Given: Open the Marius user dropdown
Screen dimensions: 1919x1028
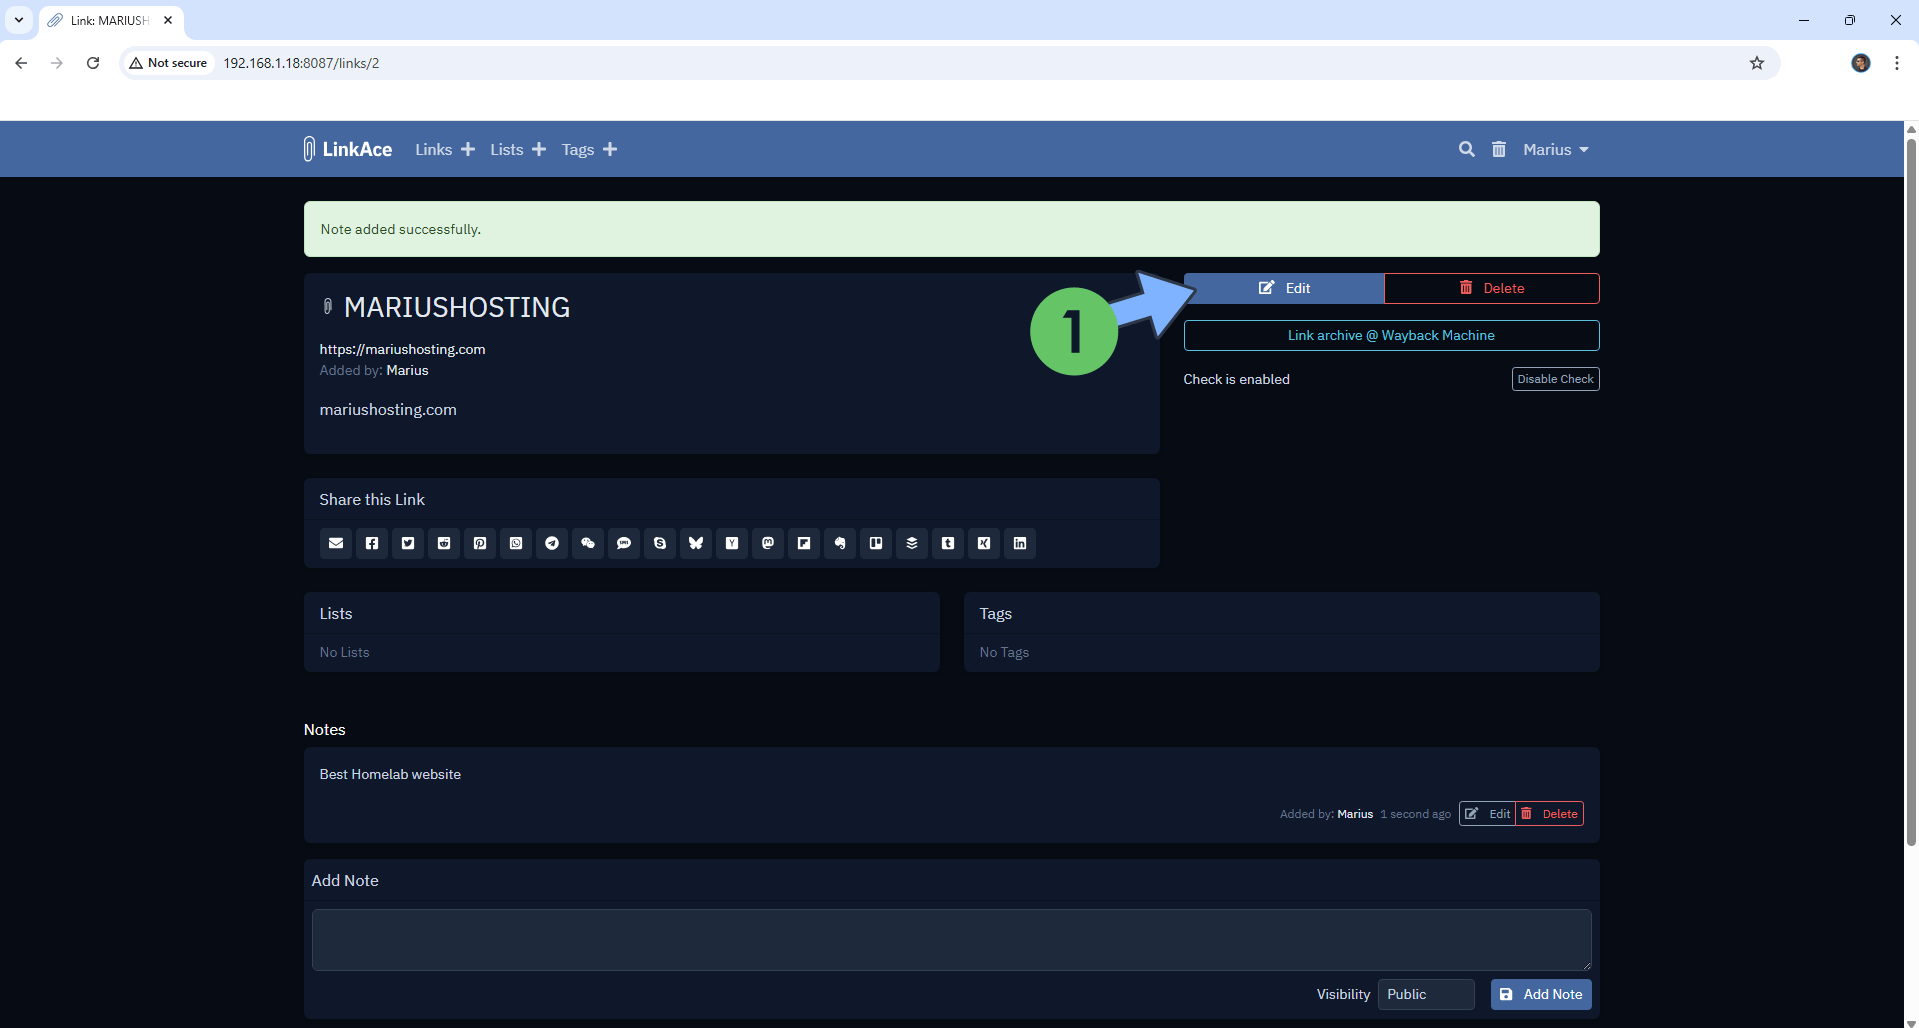Looking at the screenshot, I should 1555,149.
